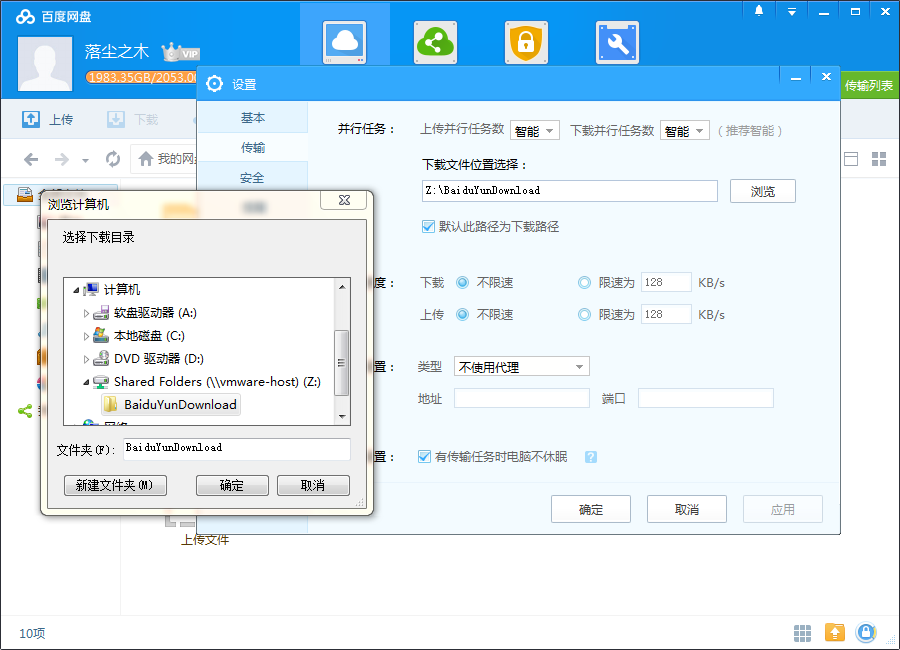Select 本地磁盘 (C:) in the tree
This screenshot has width=900, height=650.
tap(149, 336)
